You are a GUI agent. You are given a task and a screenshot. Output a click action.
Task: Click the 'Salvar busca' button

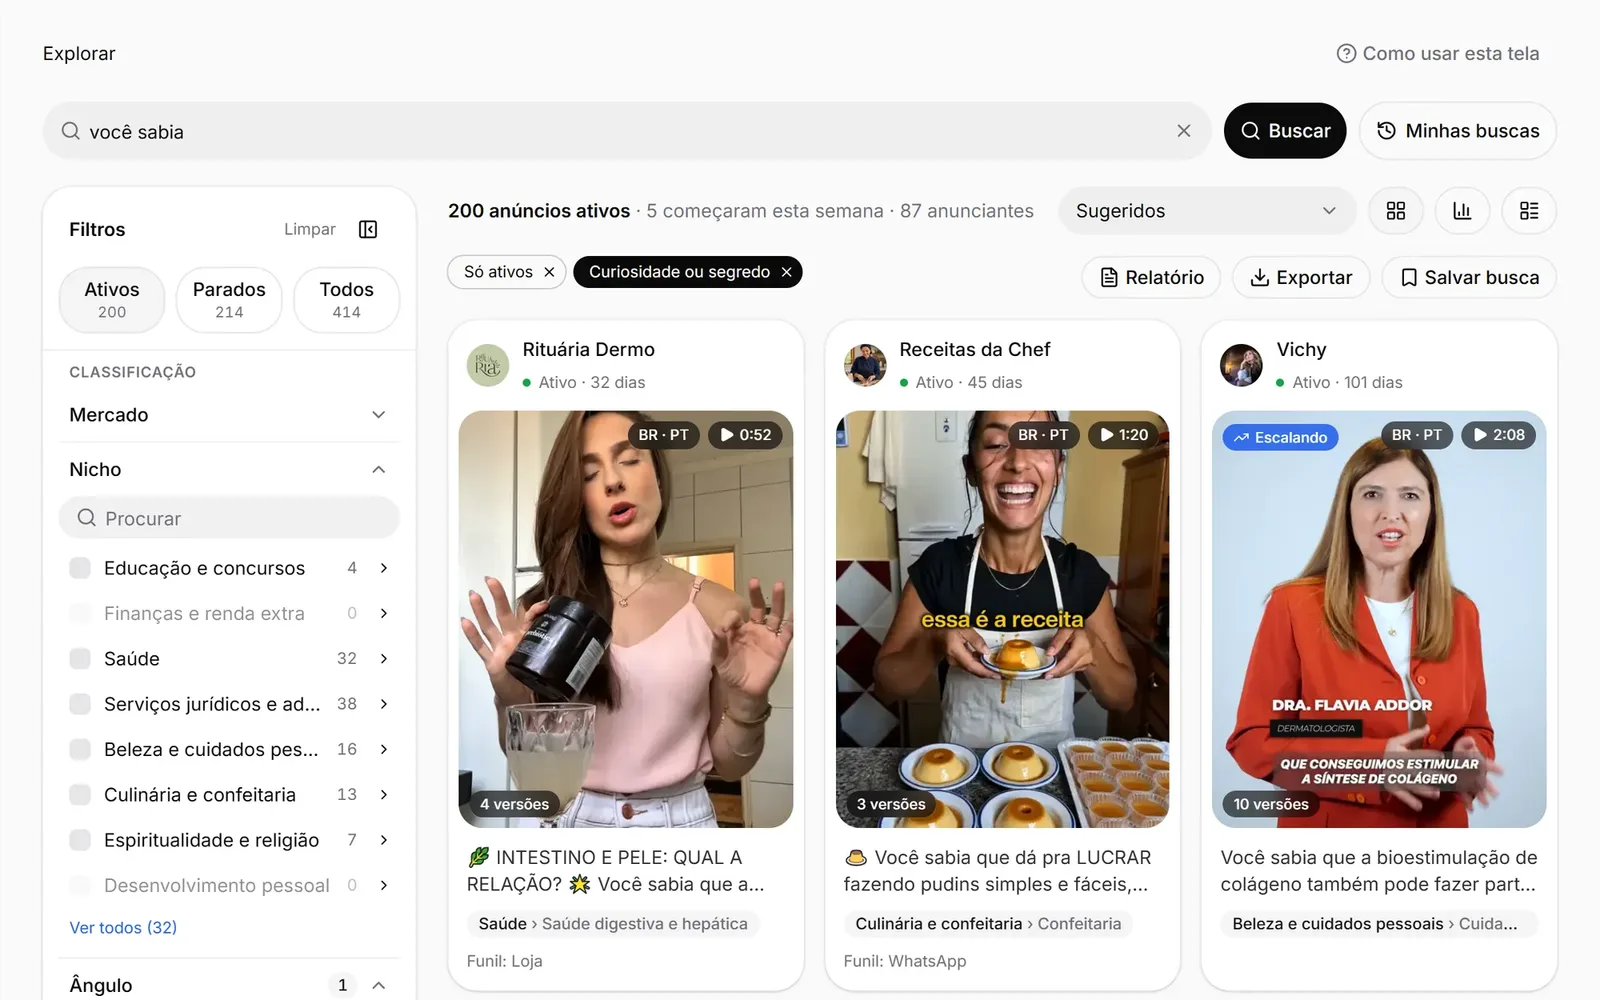point(1469,278)
